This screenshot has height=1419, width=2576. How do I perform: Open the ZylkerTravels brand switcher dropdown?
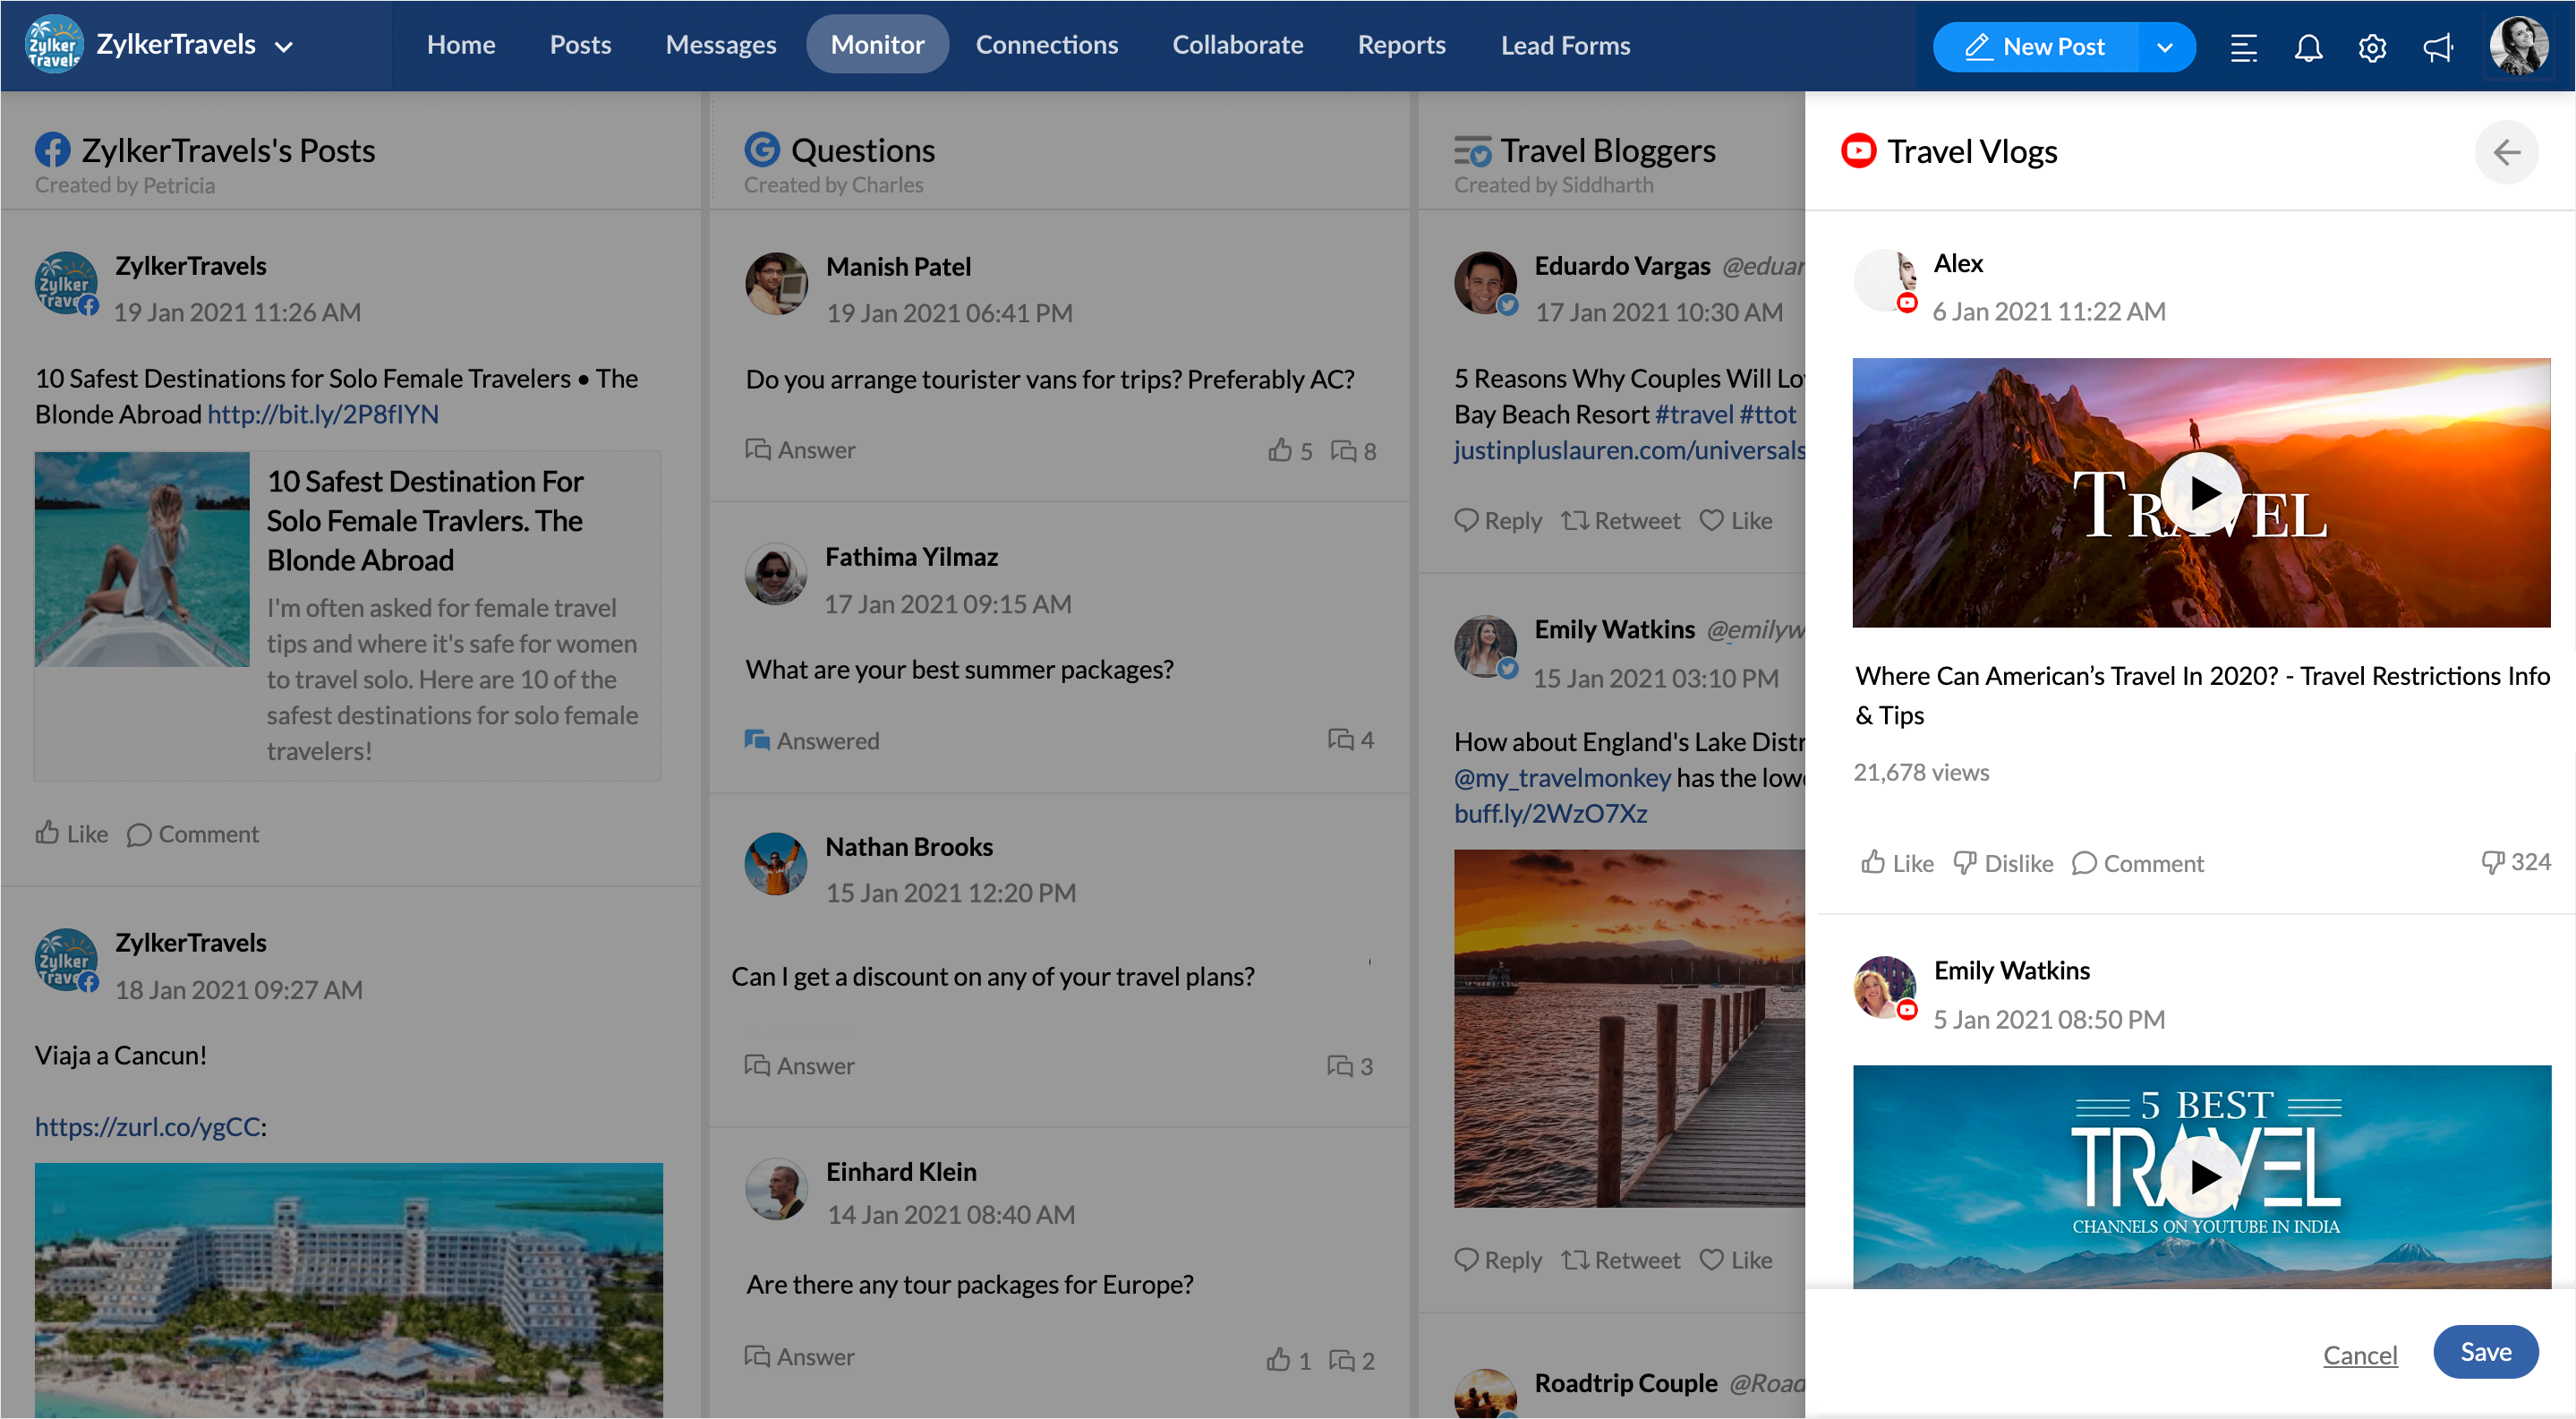(283, 47)
